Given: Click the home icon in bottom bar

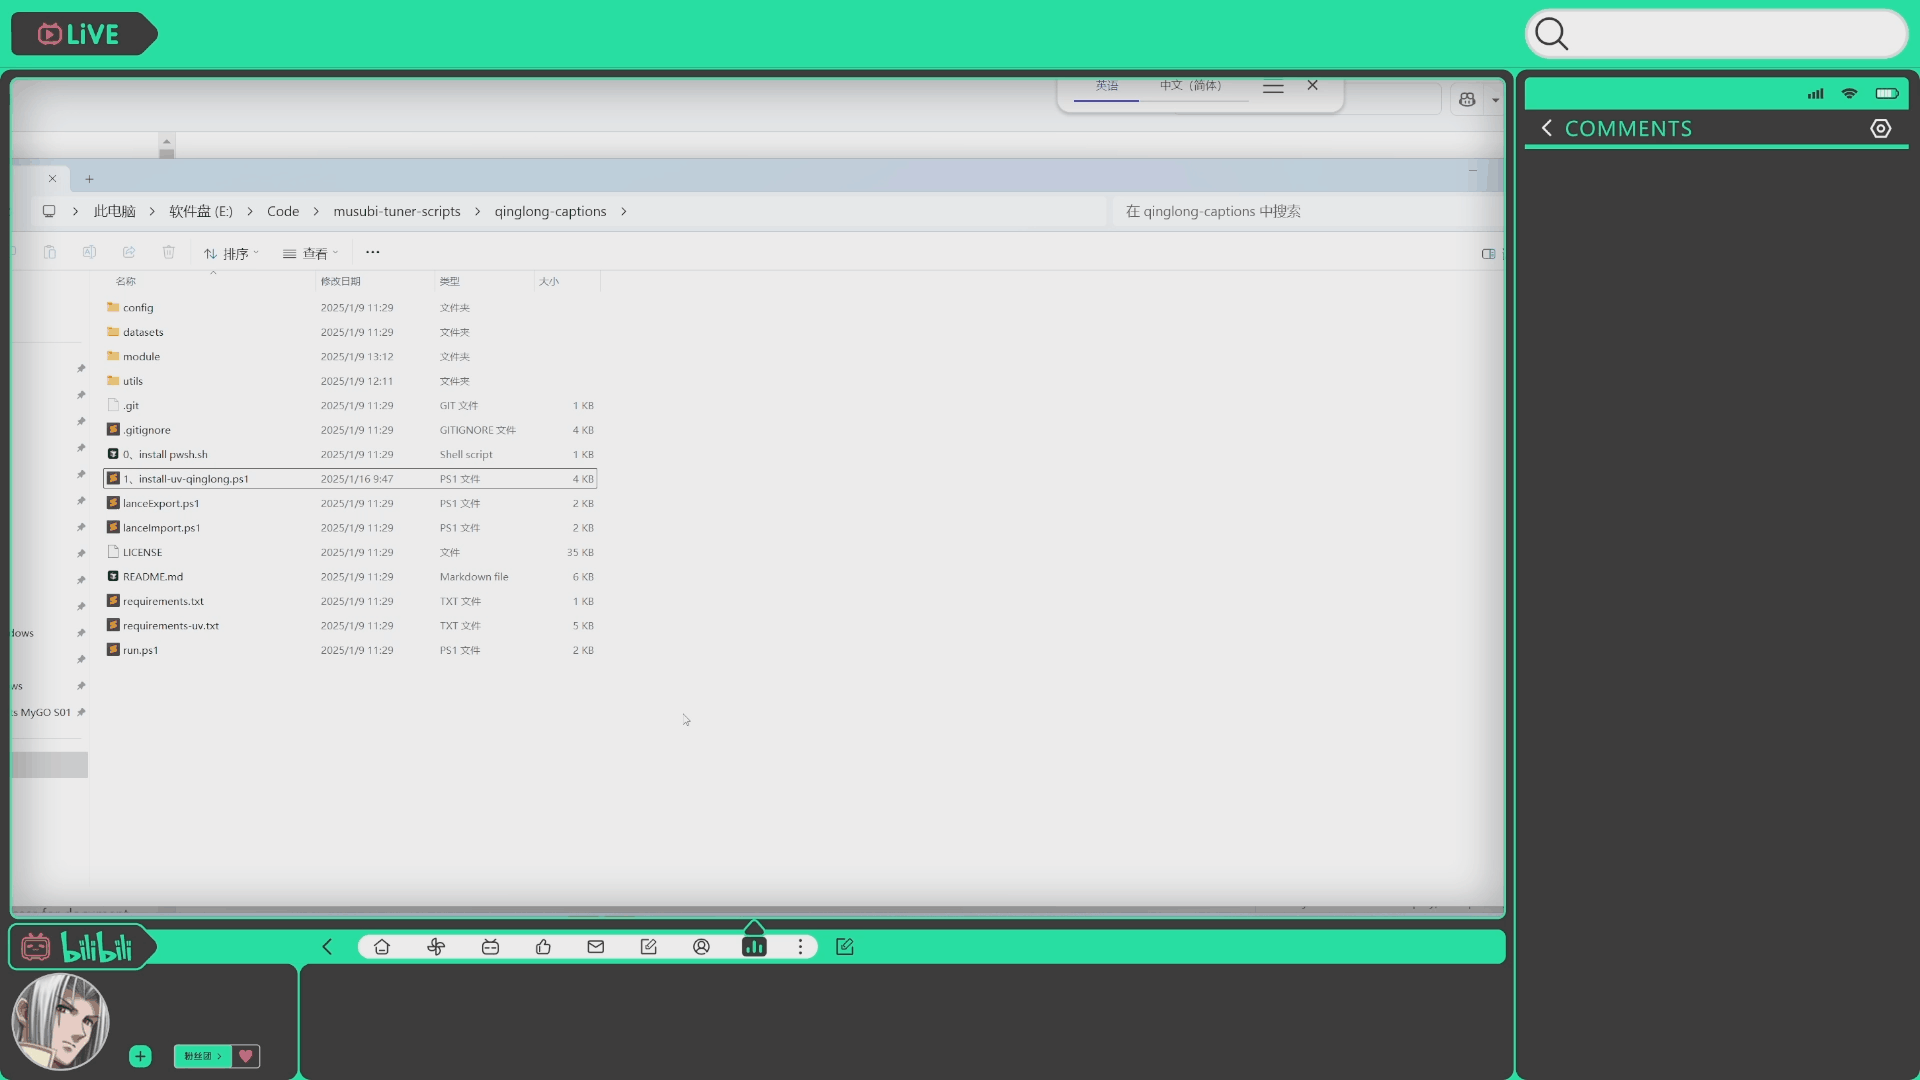Looking at the screenshot, I should tap(382, 947).
